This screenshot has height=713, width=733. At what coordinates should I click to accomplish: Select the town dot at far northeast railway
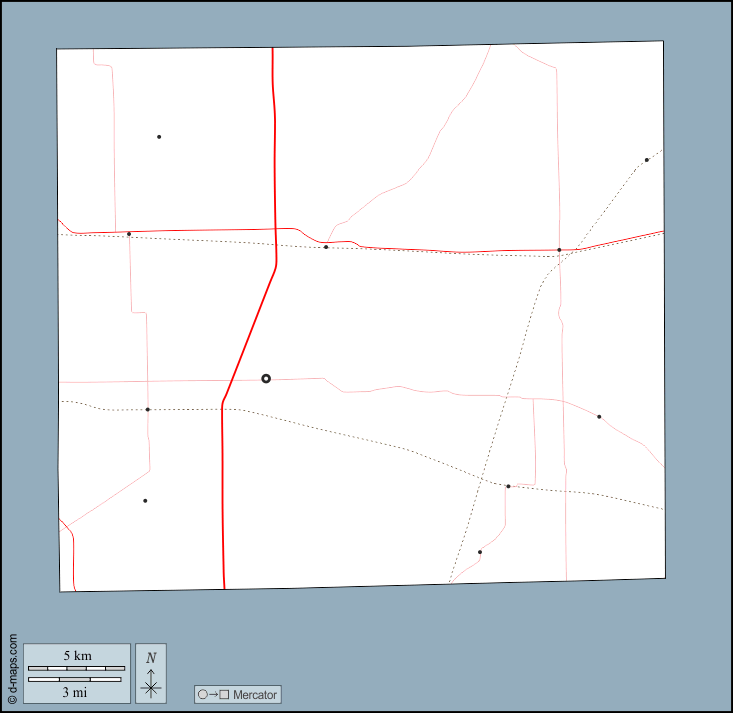[x=646, y=160]
